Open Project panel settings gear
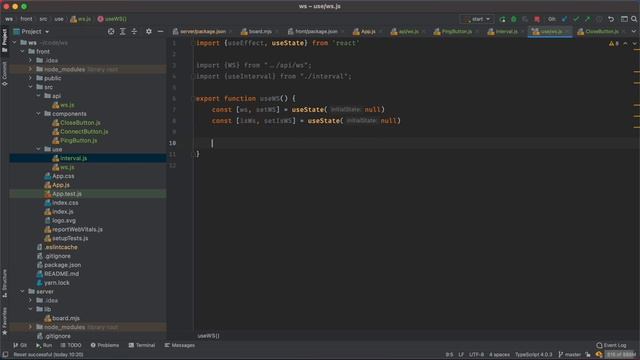 149,31
